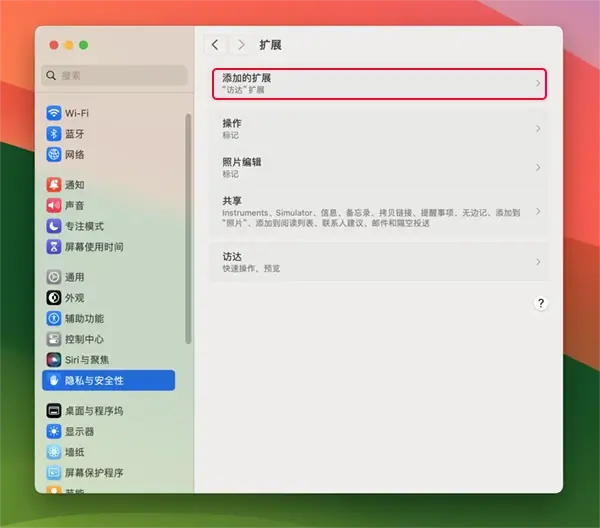Zoom window with the green button

click(83, 45)
